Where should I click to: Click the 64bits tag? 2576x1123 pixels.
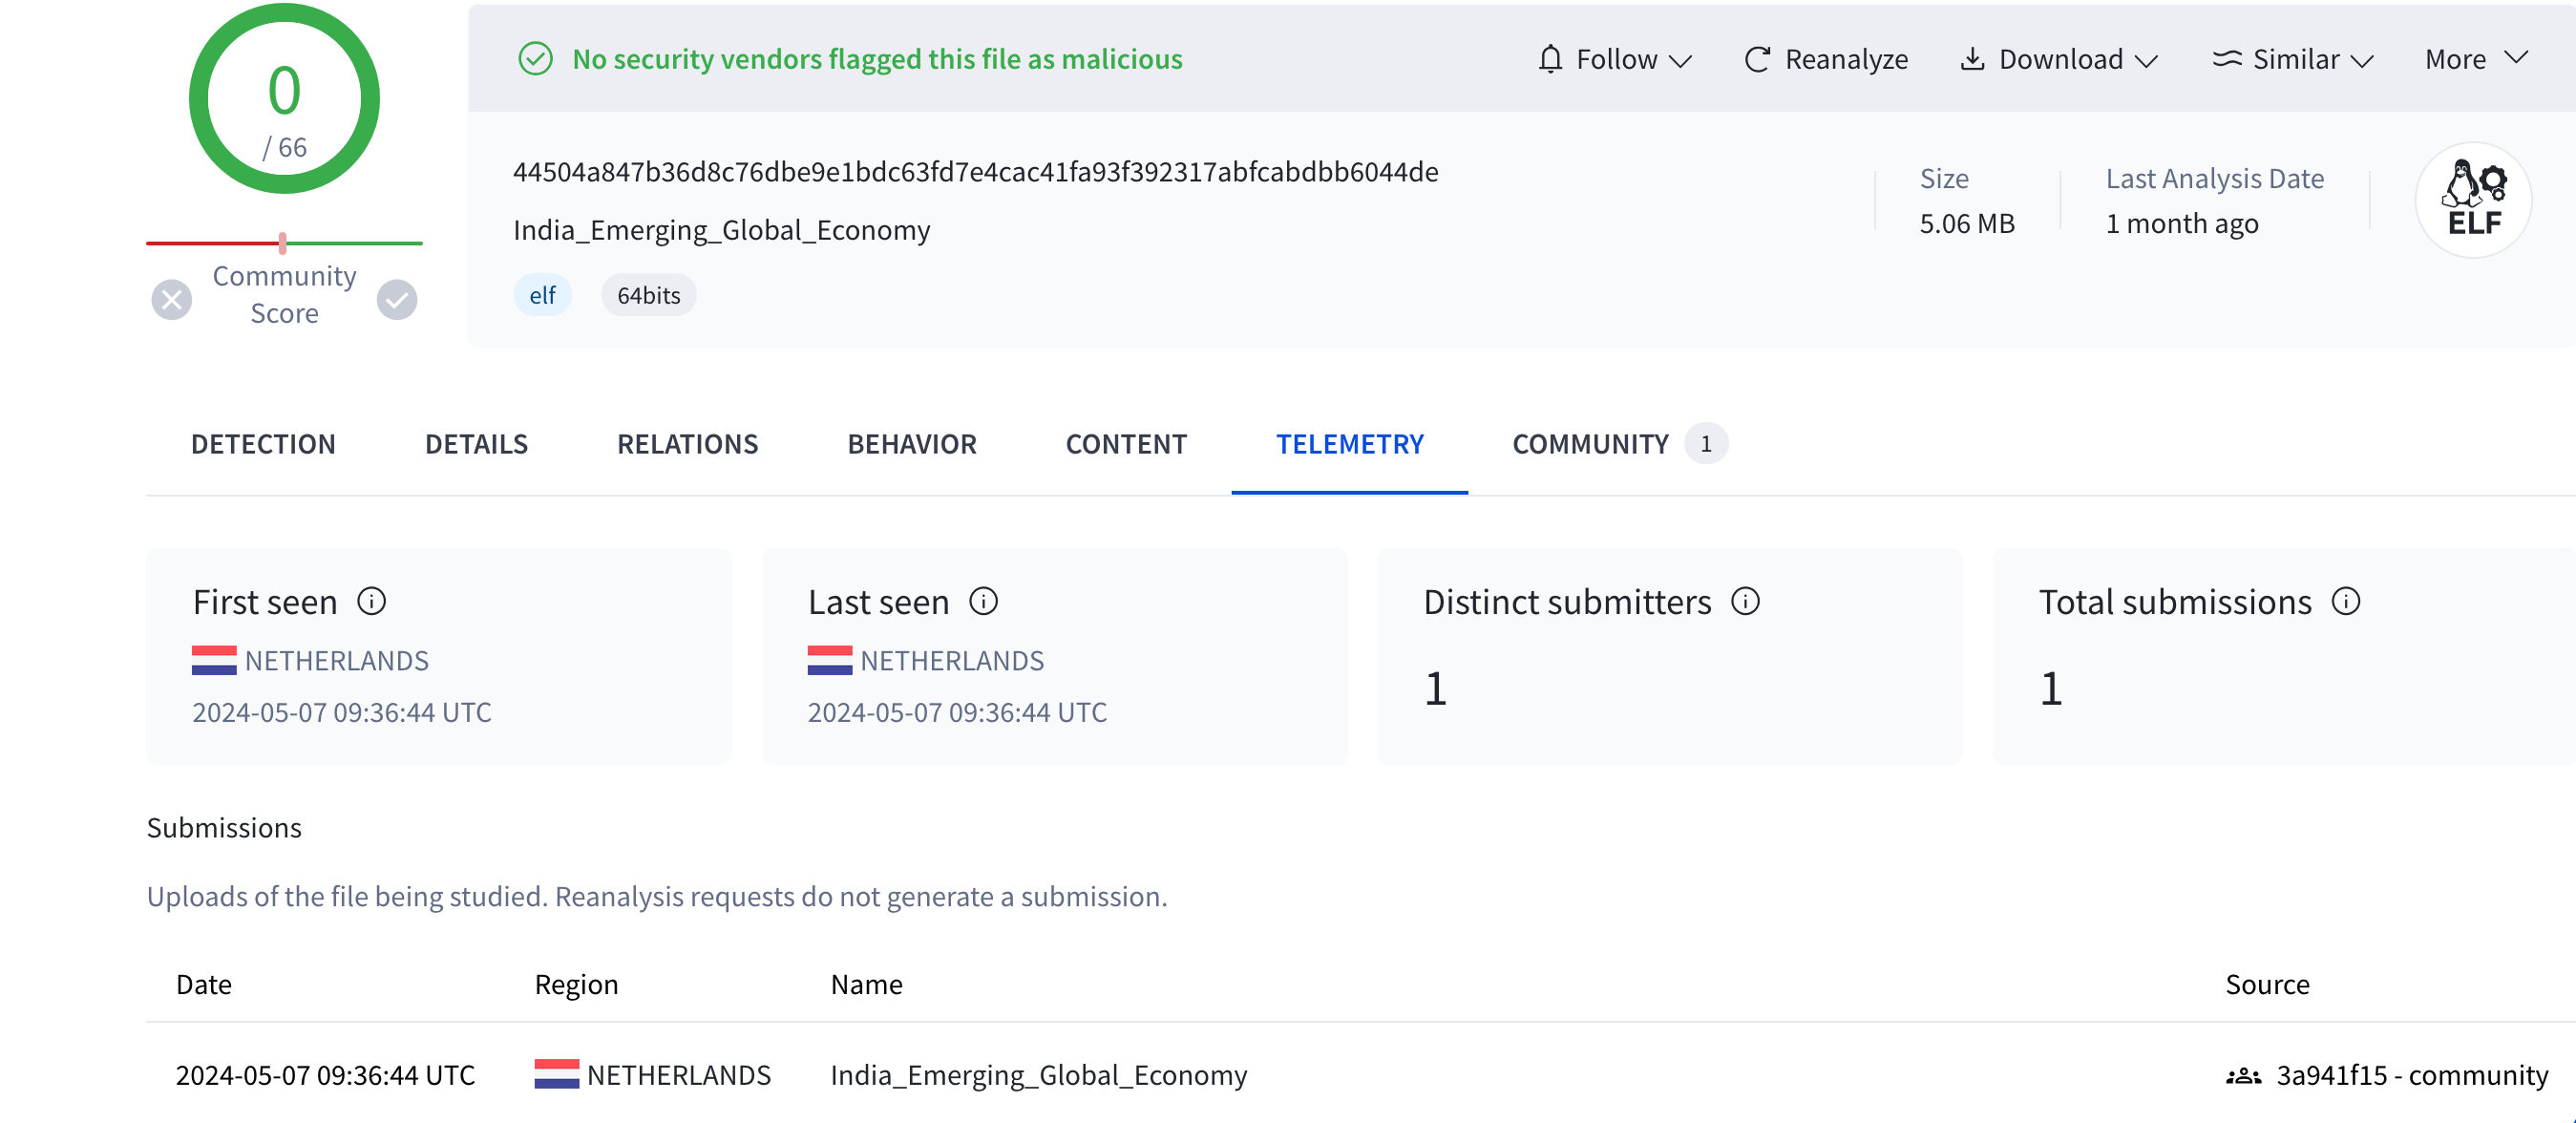tap(648, 295)
